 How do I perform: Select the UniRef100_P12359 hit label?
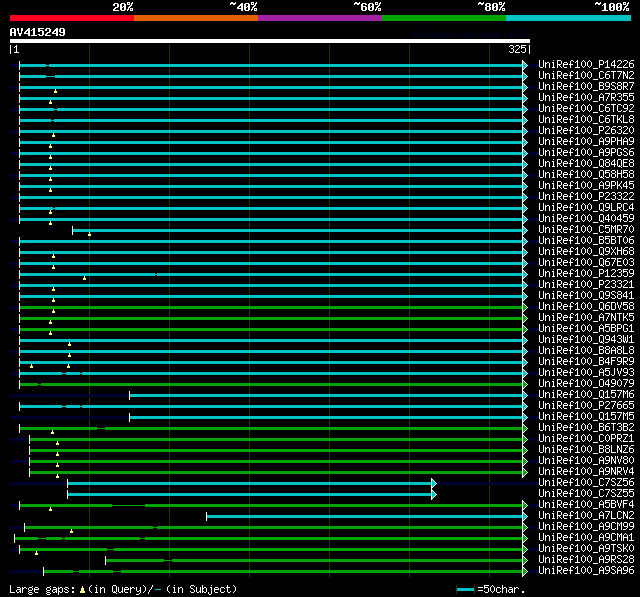585,274
